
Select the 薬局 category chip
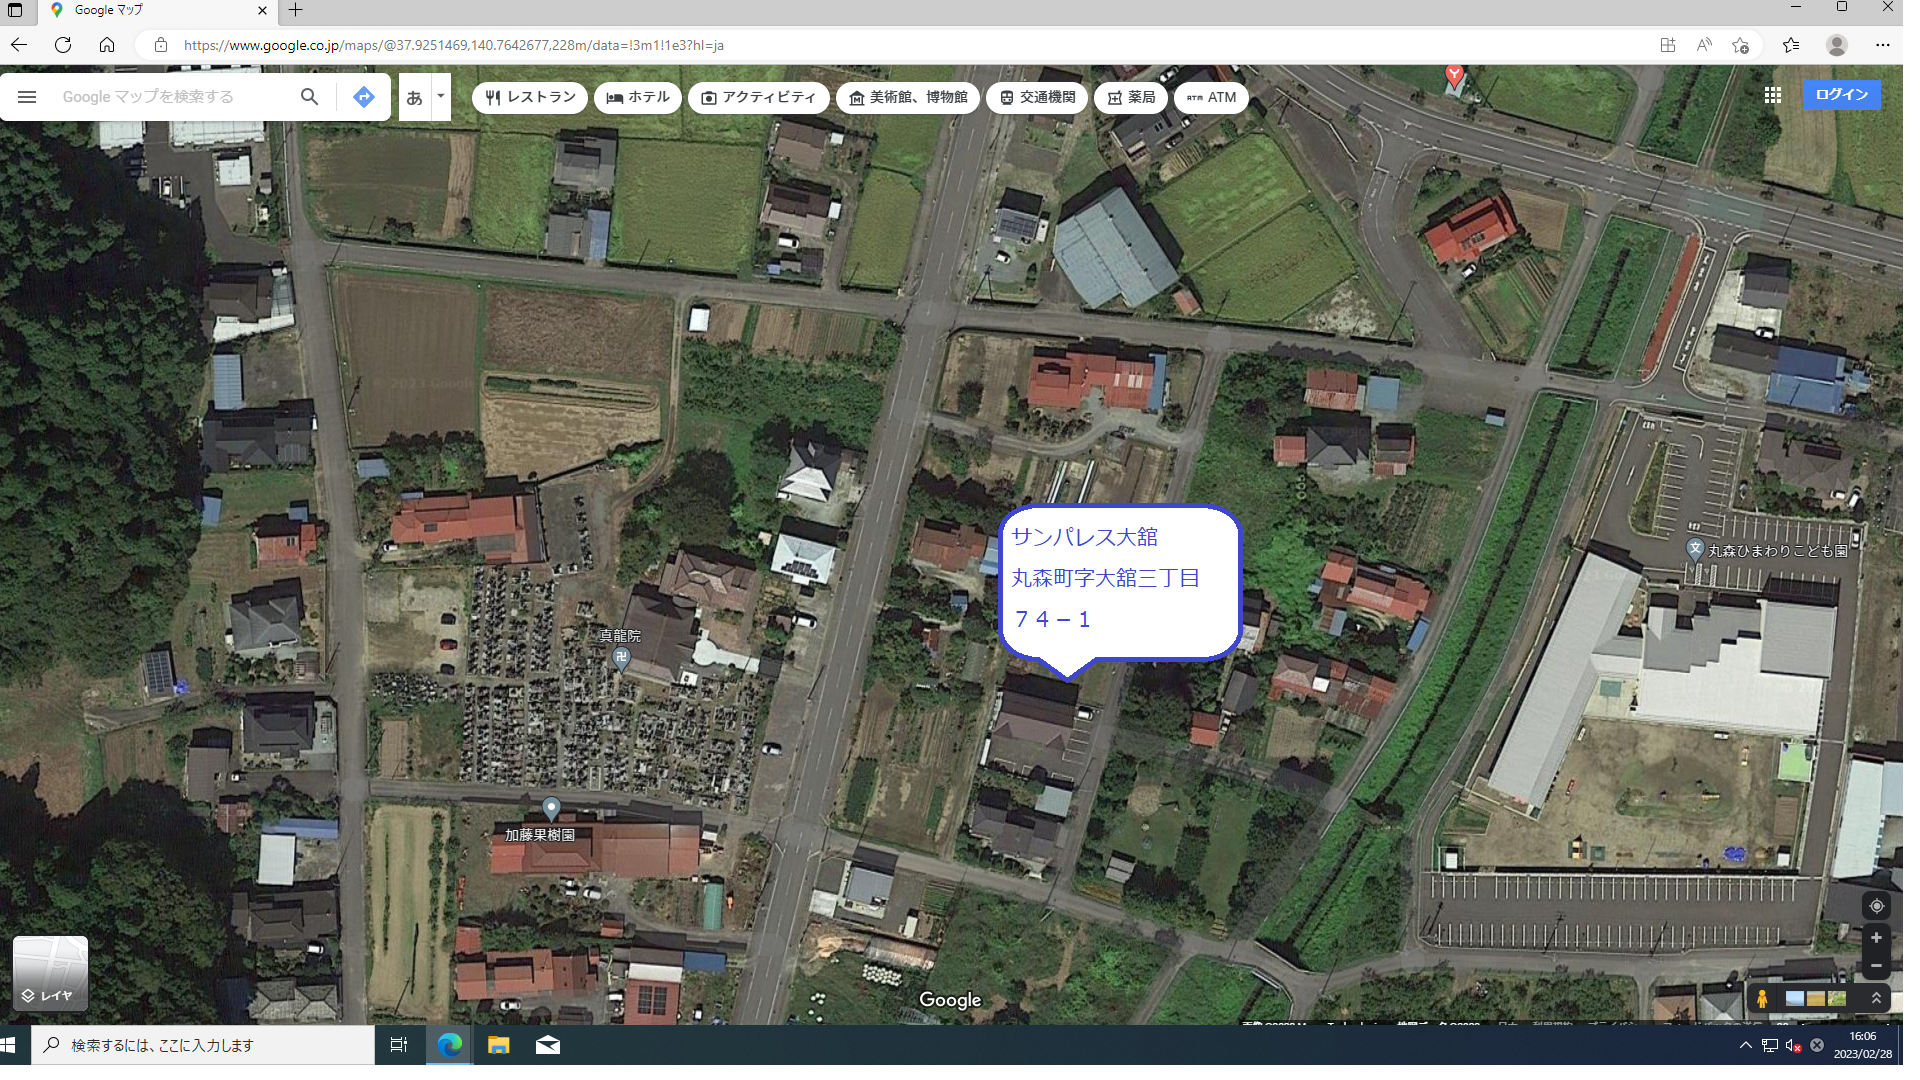click(1131, 97)
